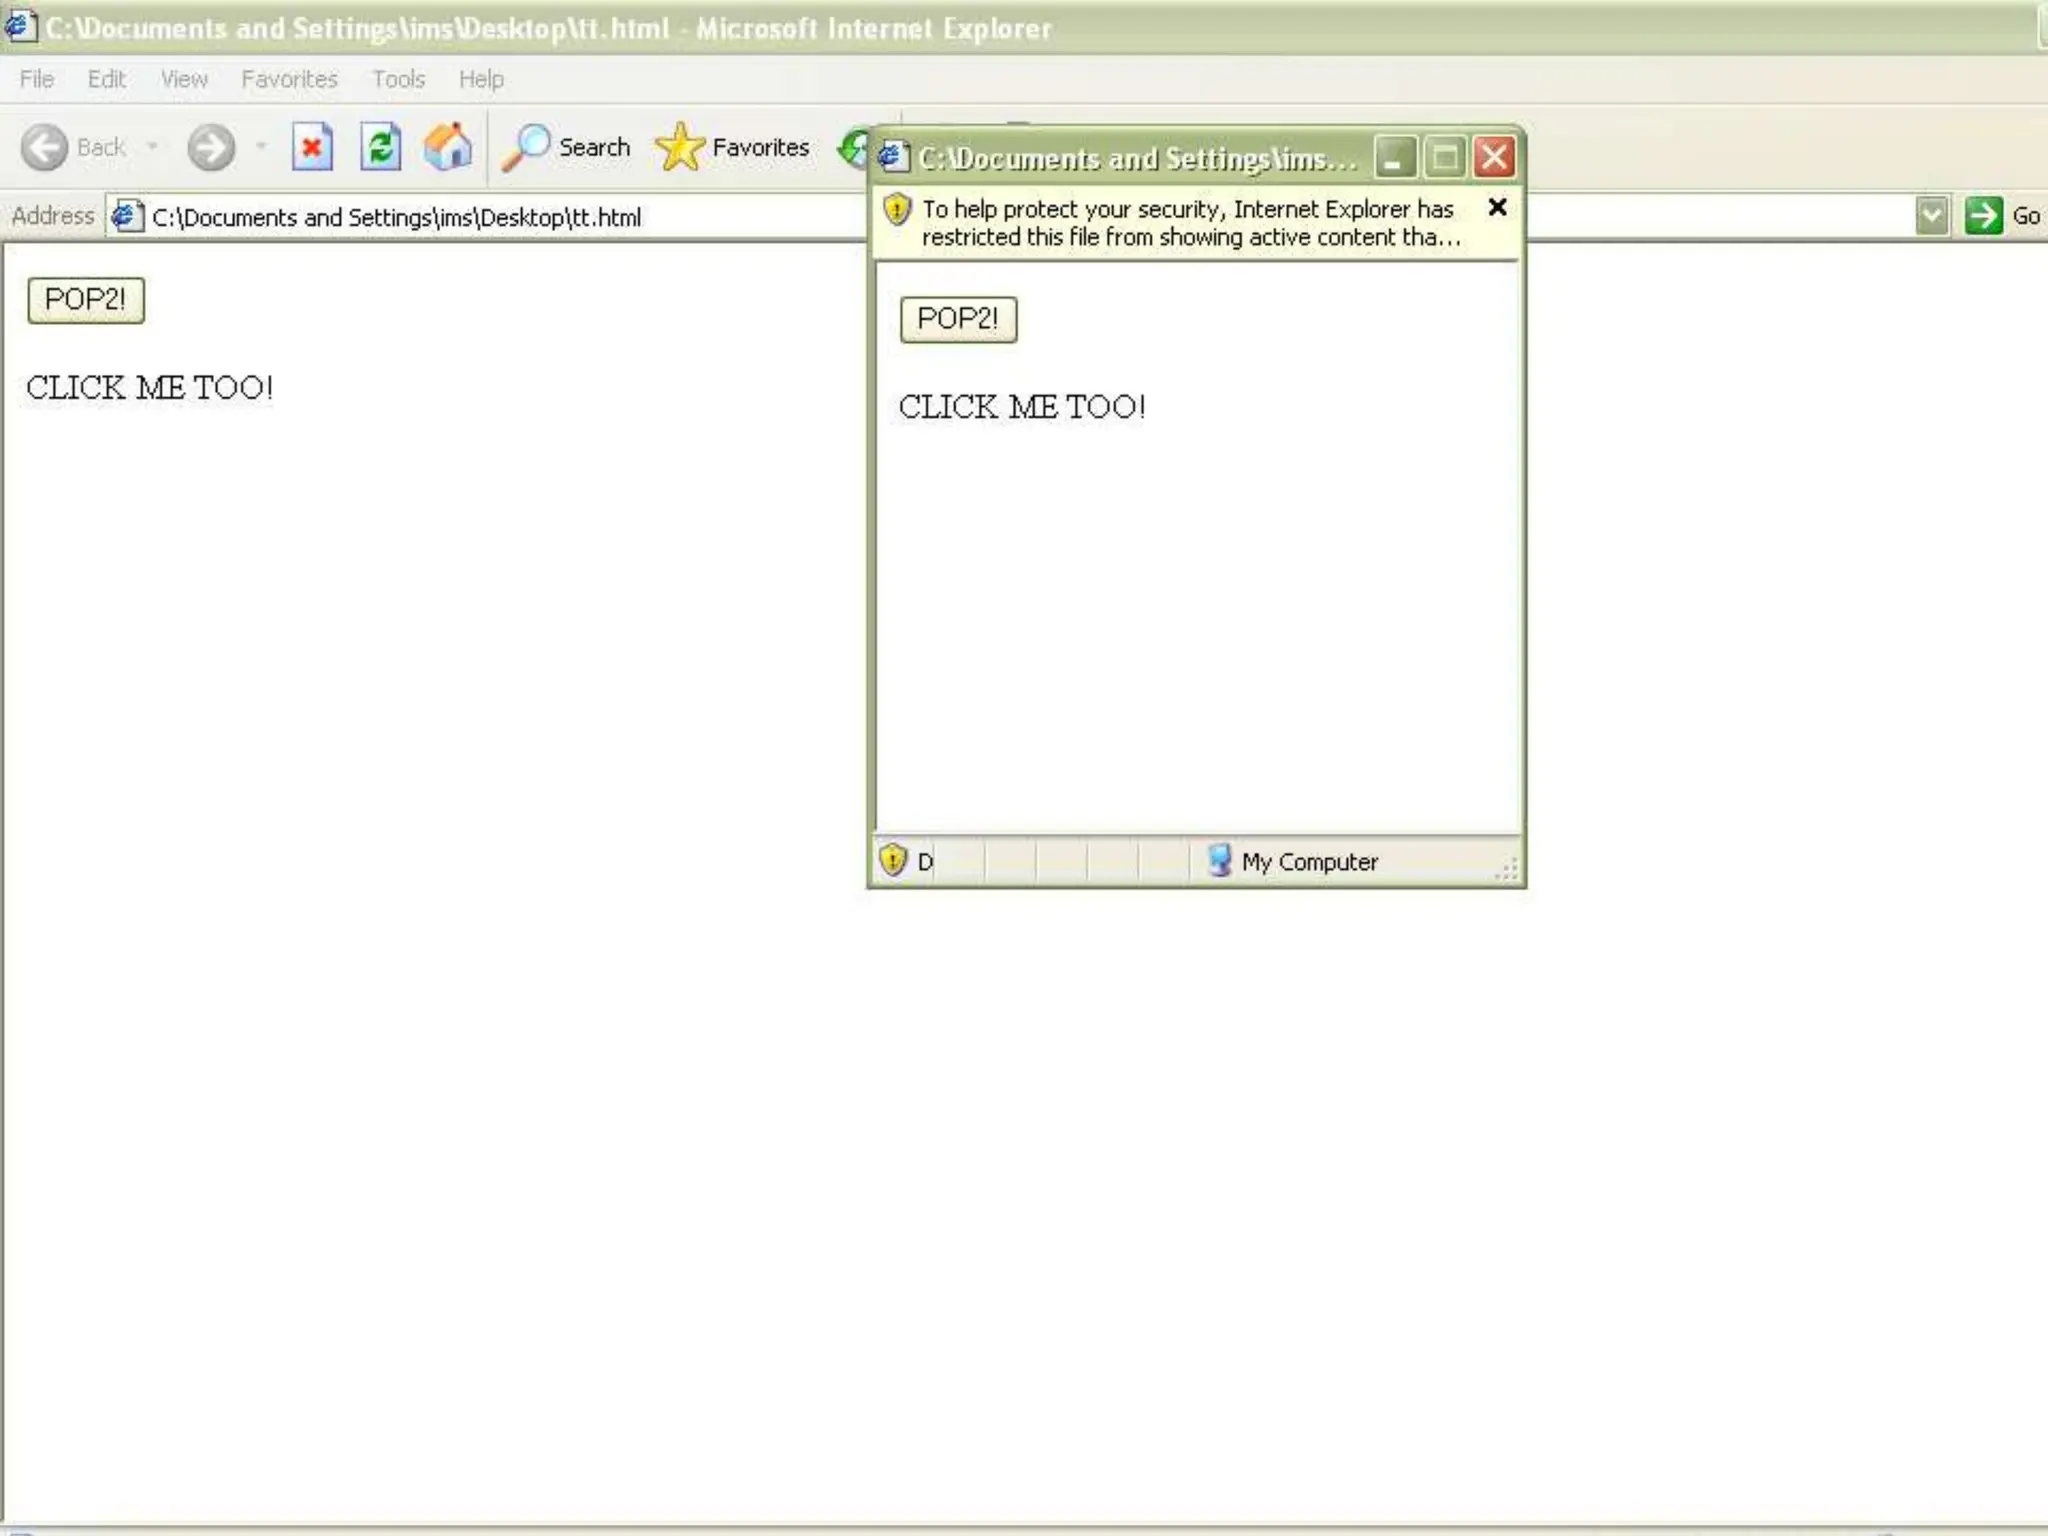Image resolution: width=2048 pixels, height=1536 pixels.
Task: Open Favorites star toolbar button
Action: click(733, 148)
